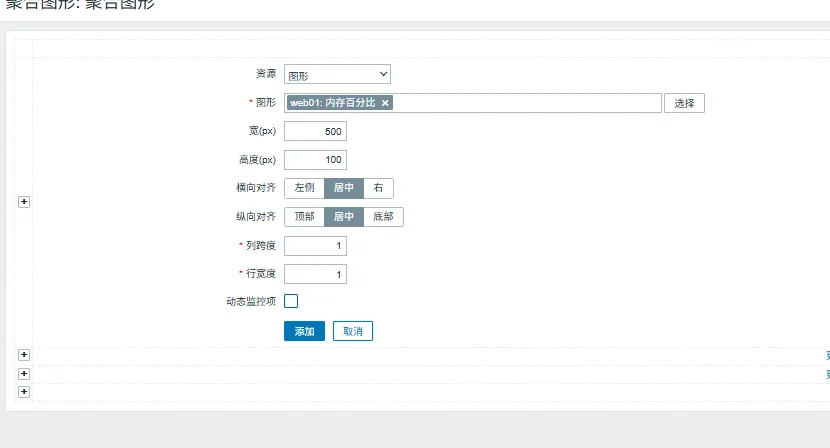Set 纵向对齐 to 顶部
Image resolution: width=830 pixels, height=448 pixels.
click(304, 217)
